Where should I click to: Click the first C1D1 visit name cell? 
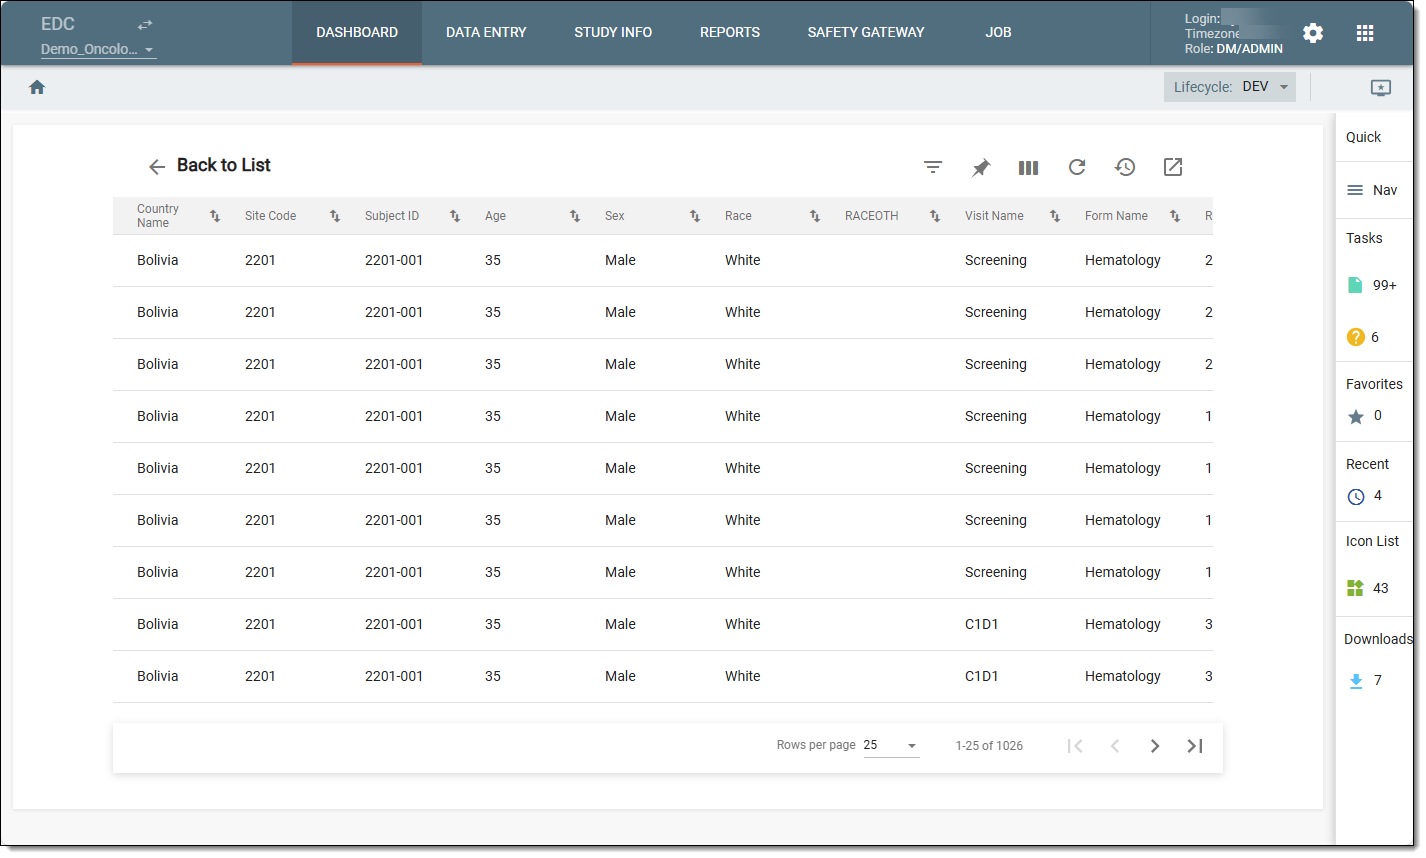click(982, 624)
